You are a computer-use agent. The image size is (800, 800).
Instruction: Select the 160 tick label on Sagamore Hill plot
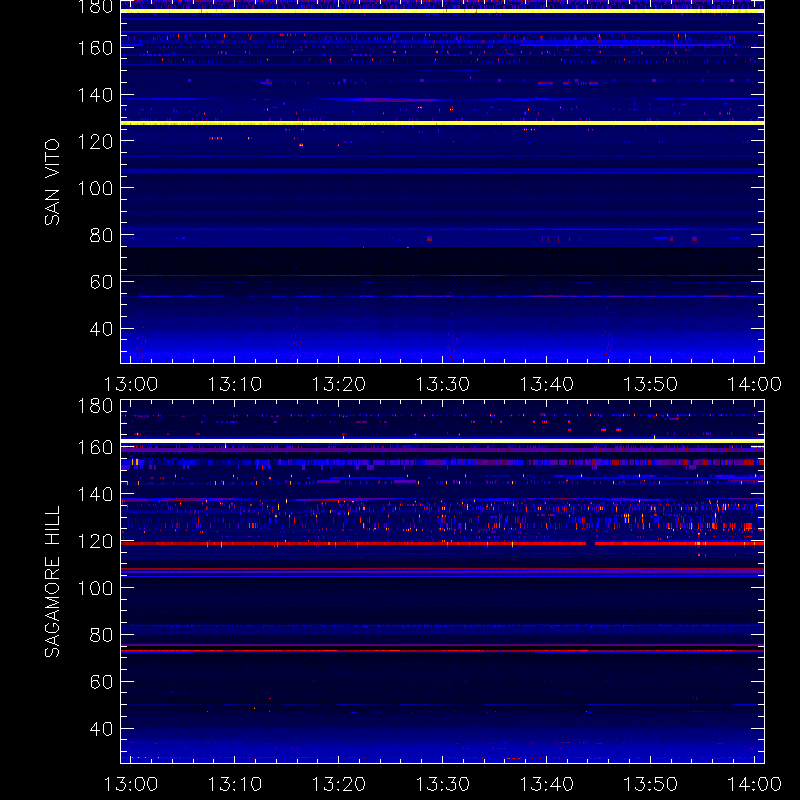(x=95, y=447)
